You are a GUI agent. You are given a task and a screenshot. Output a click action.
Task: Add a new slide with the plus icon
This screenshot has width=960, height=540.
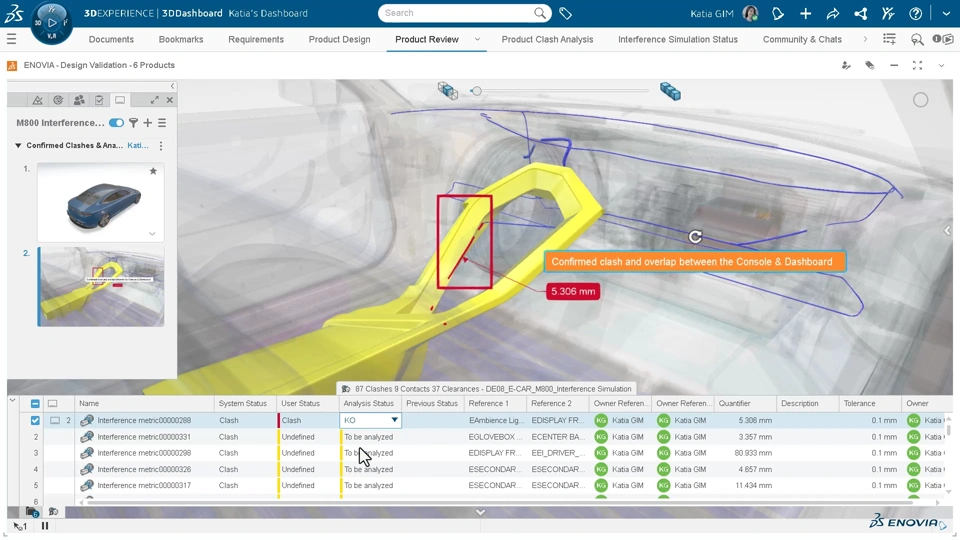click(x=148, y=123)
